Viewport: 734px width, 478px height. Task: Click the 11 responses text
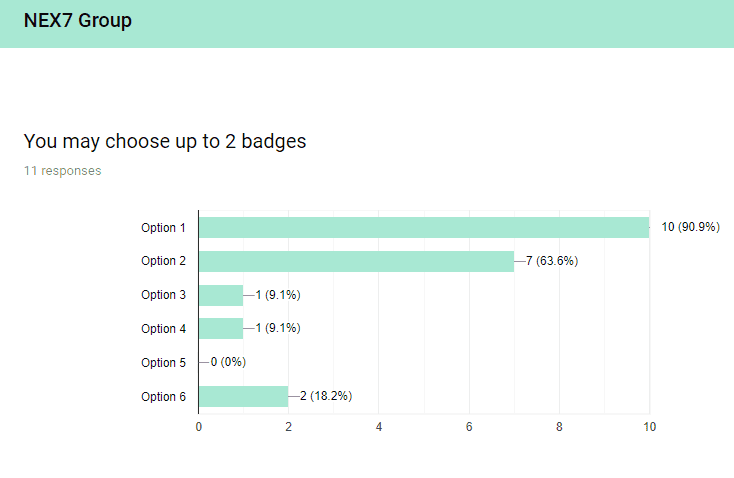pos(63,171)
